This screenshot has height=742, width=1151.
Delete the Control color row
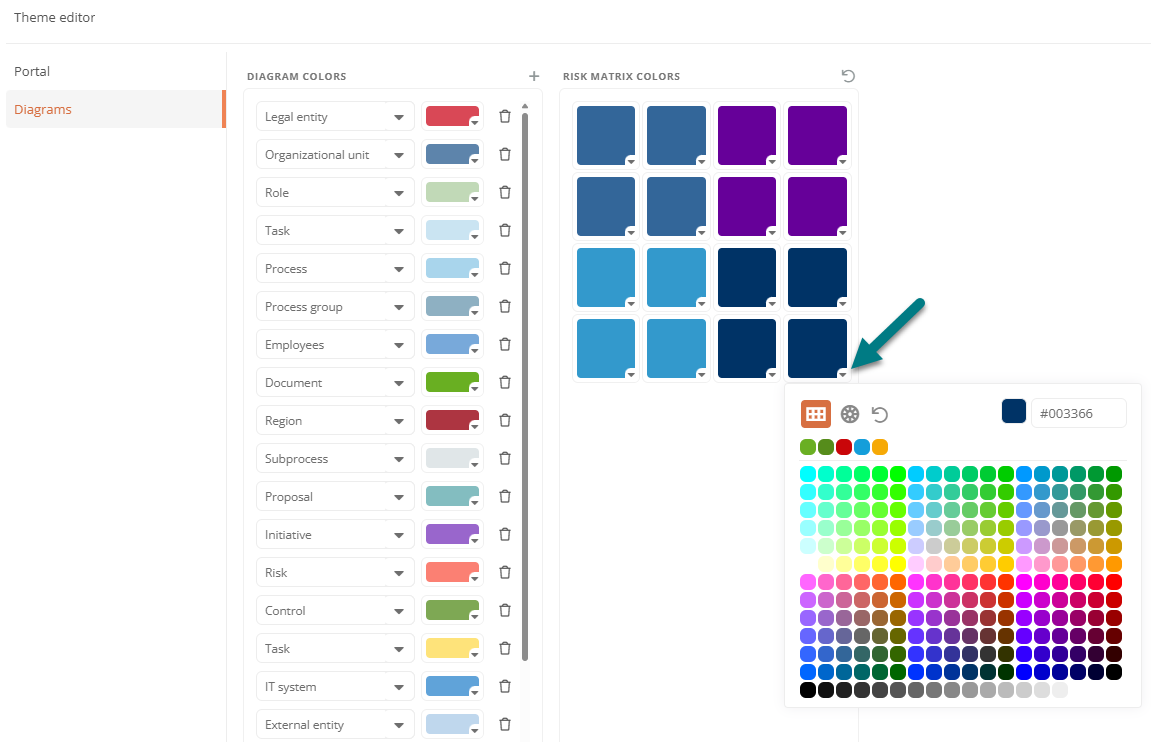[504, 611]
